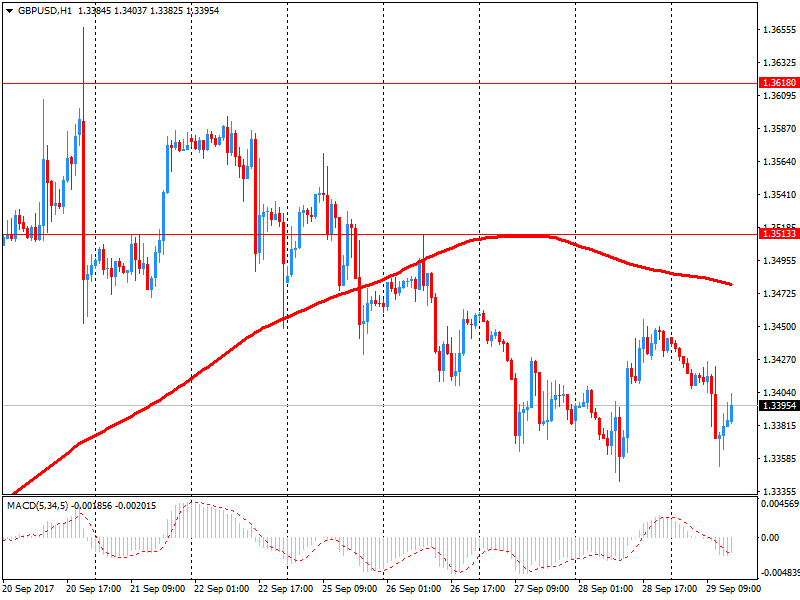Click the 1.35870 price scale value
The width and height of the screenshot is (800, 600).
coord(779,129)
